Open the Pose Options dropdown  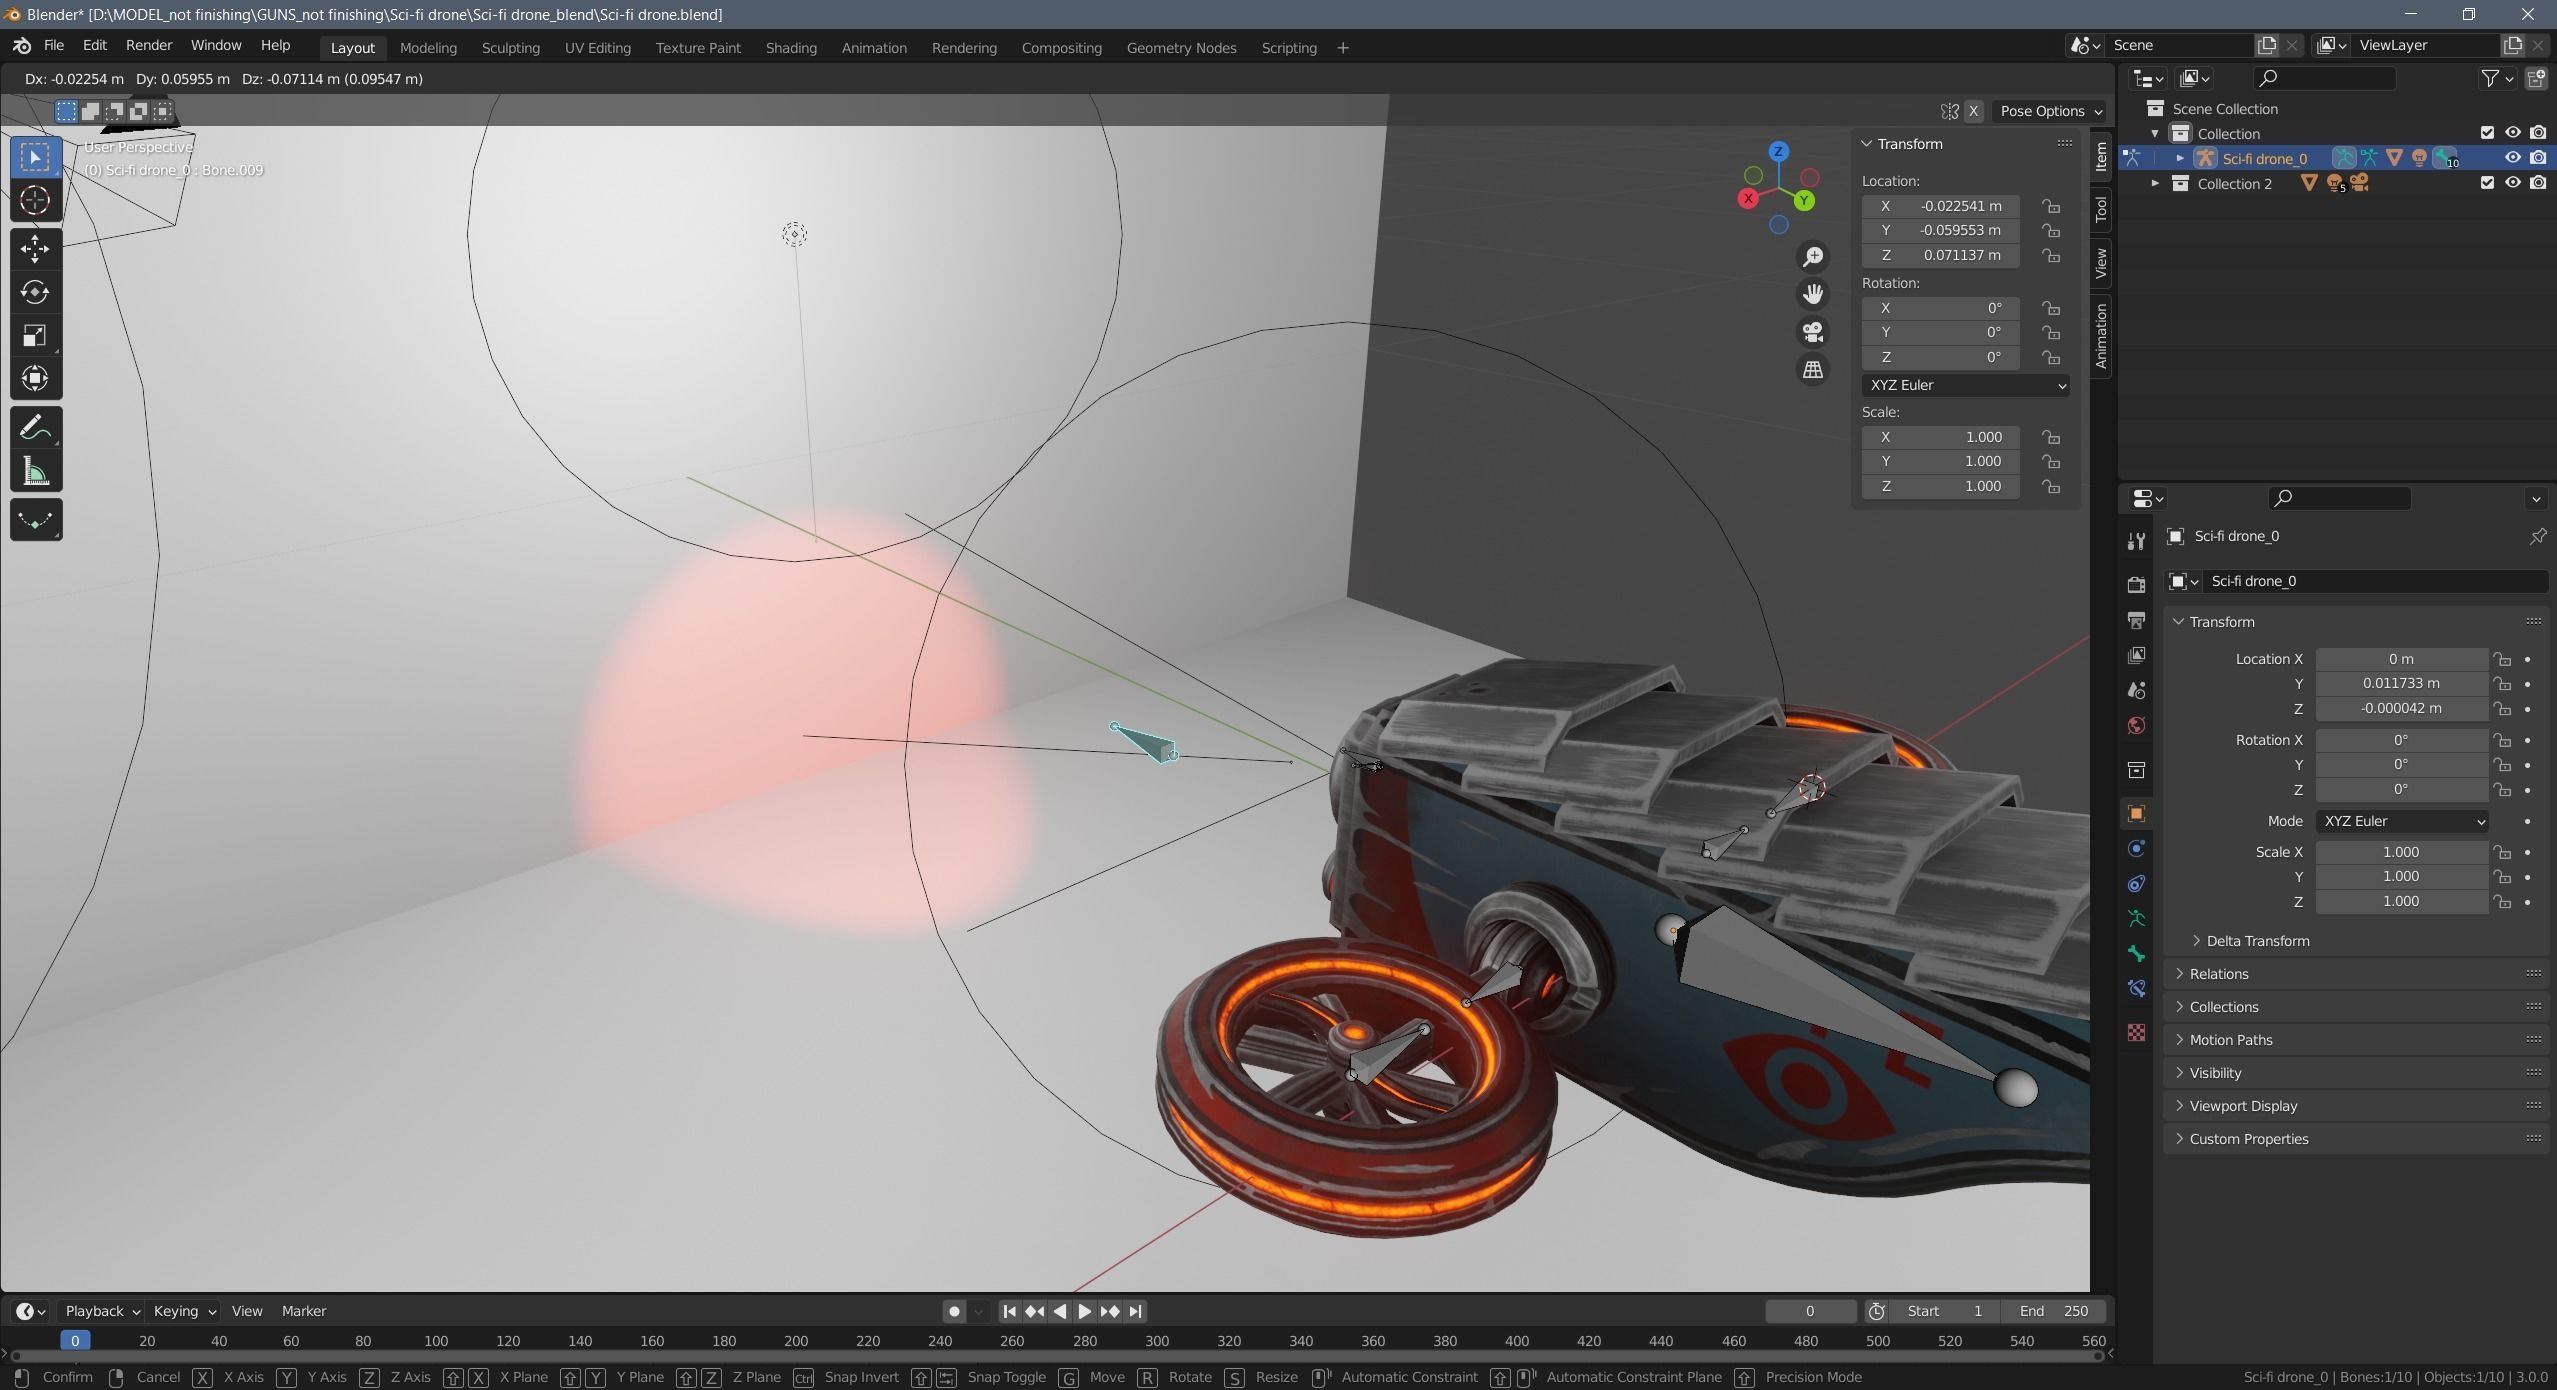coord(2050,111)
